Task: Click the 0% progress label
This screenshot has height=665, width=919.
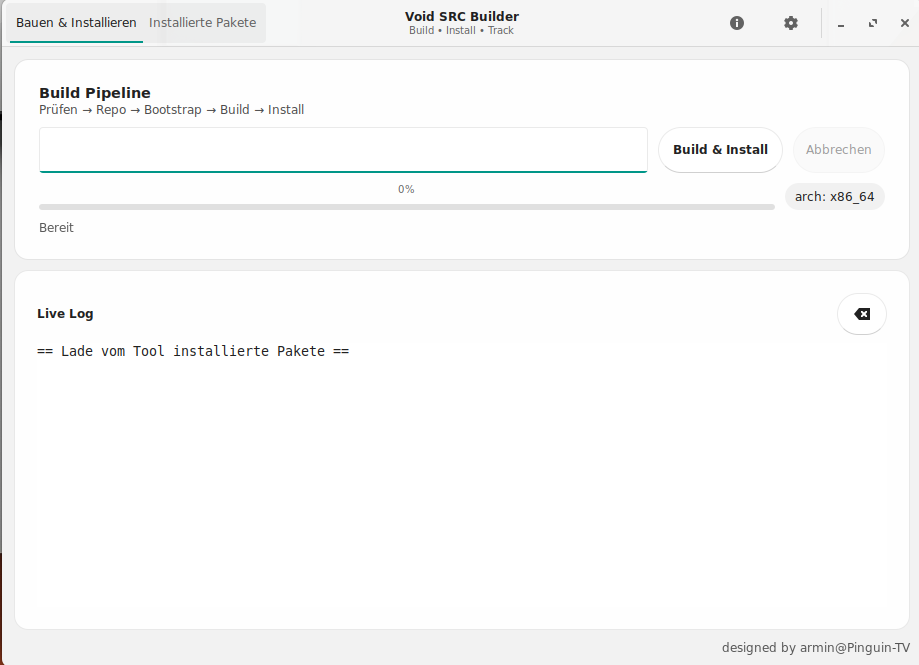Action: 406,189
